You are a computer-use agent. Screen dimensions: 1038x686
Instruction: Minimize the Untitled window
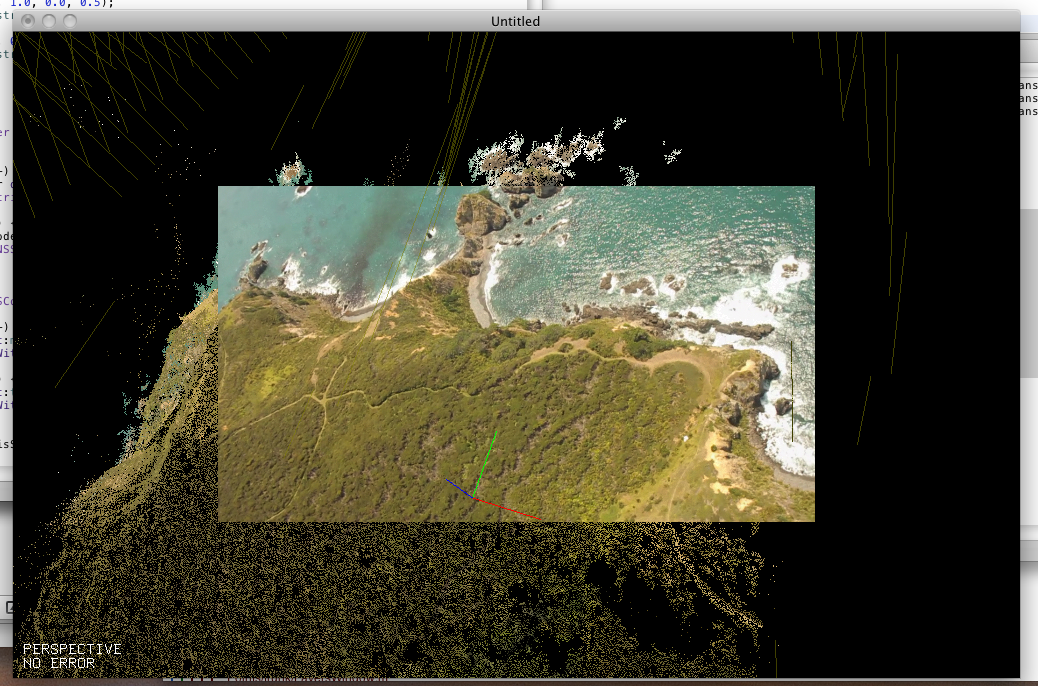click(x=49, y=21)
